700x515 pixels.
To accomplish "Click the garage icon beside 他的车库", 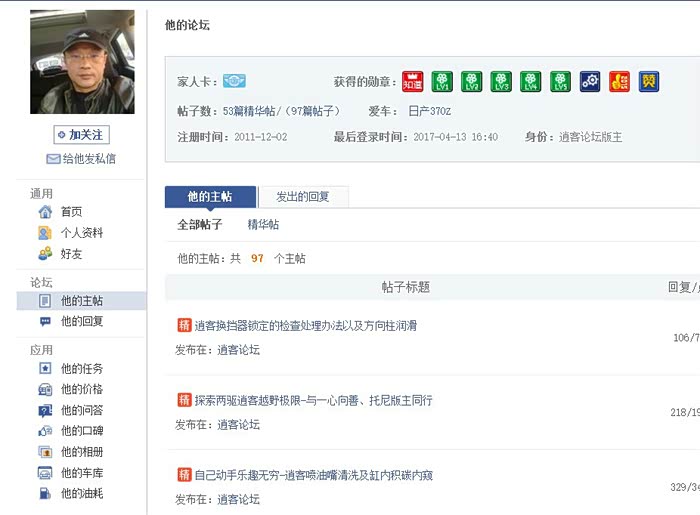I will [45, 473].
